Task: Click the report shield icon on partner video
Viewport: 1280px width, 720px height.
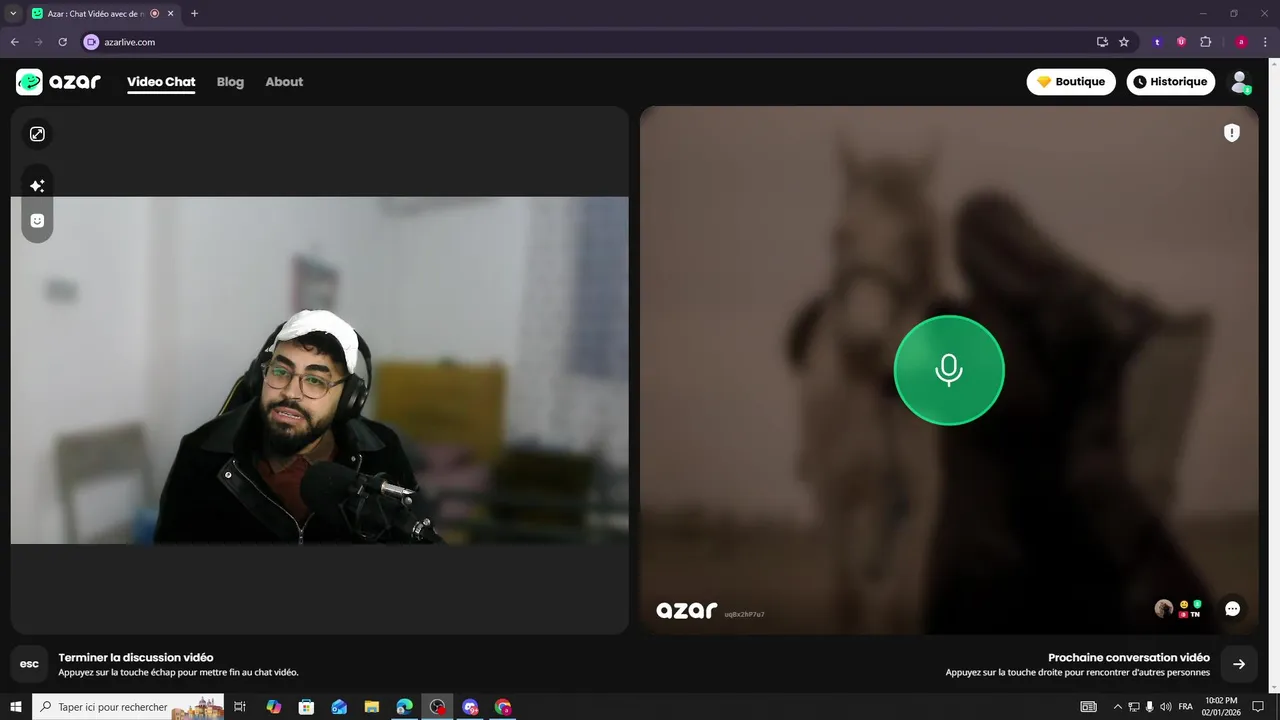Action: point(1232,133)
